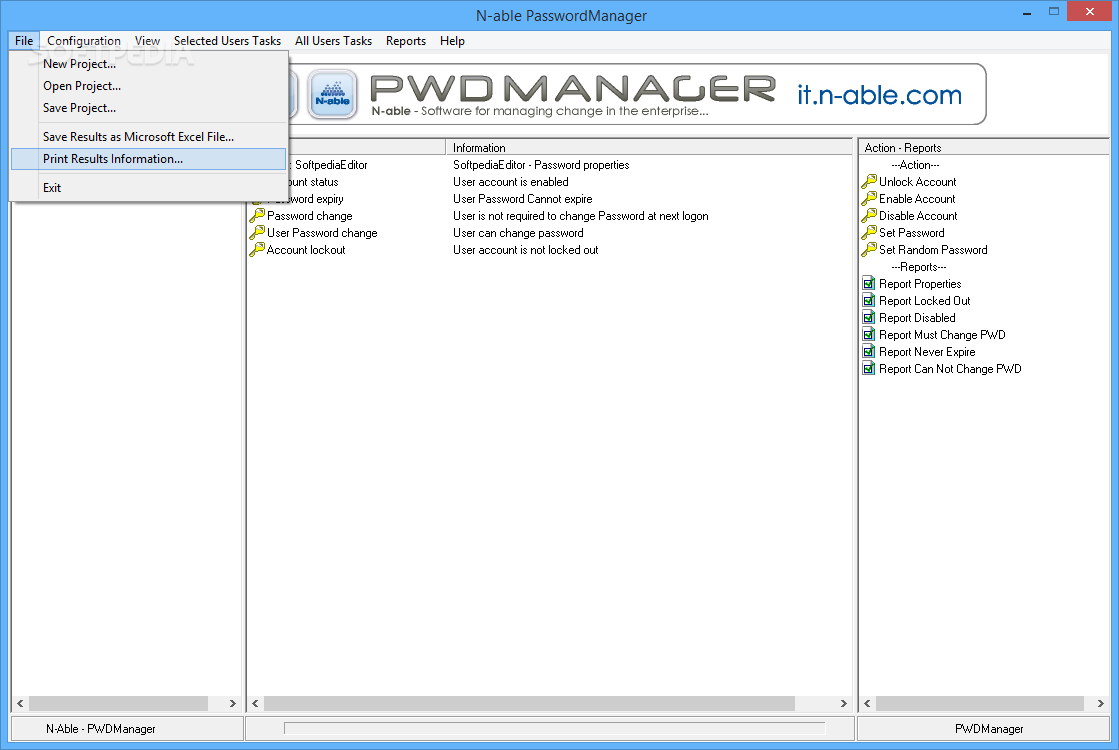Screen dimensions: 1119x750
Task: Click the key icon beside Account lockout row
Action: 257,250
